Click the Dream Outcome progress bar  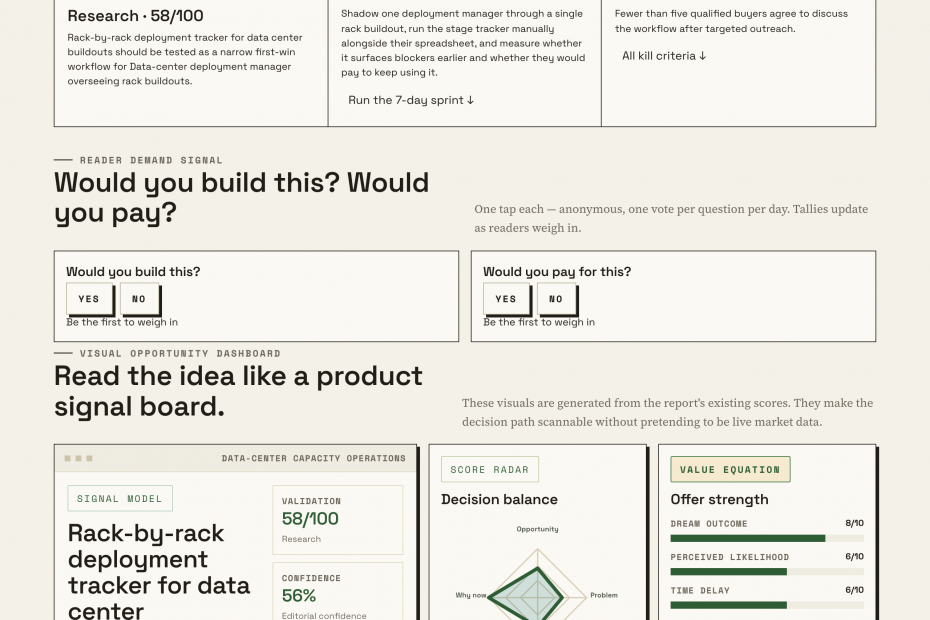pos(767,538)
